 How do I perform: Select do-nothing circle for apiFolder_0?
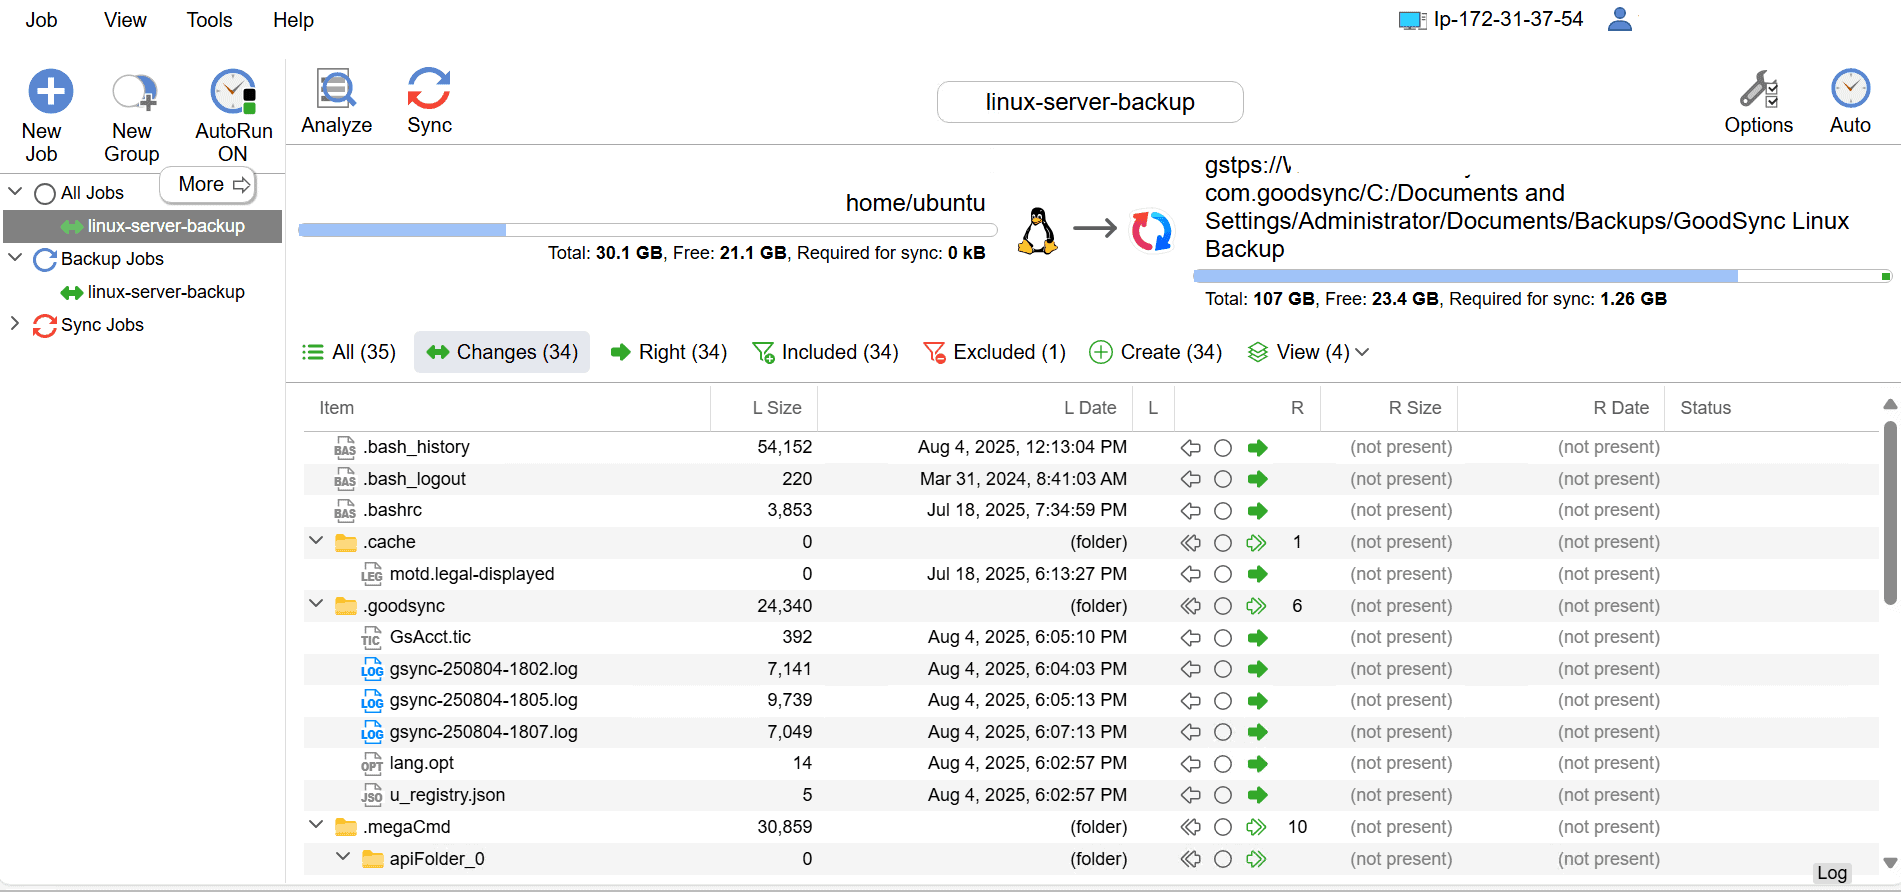[1223, 859]
